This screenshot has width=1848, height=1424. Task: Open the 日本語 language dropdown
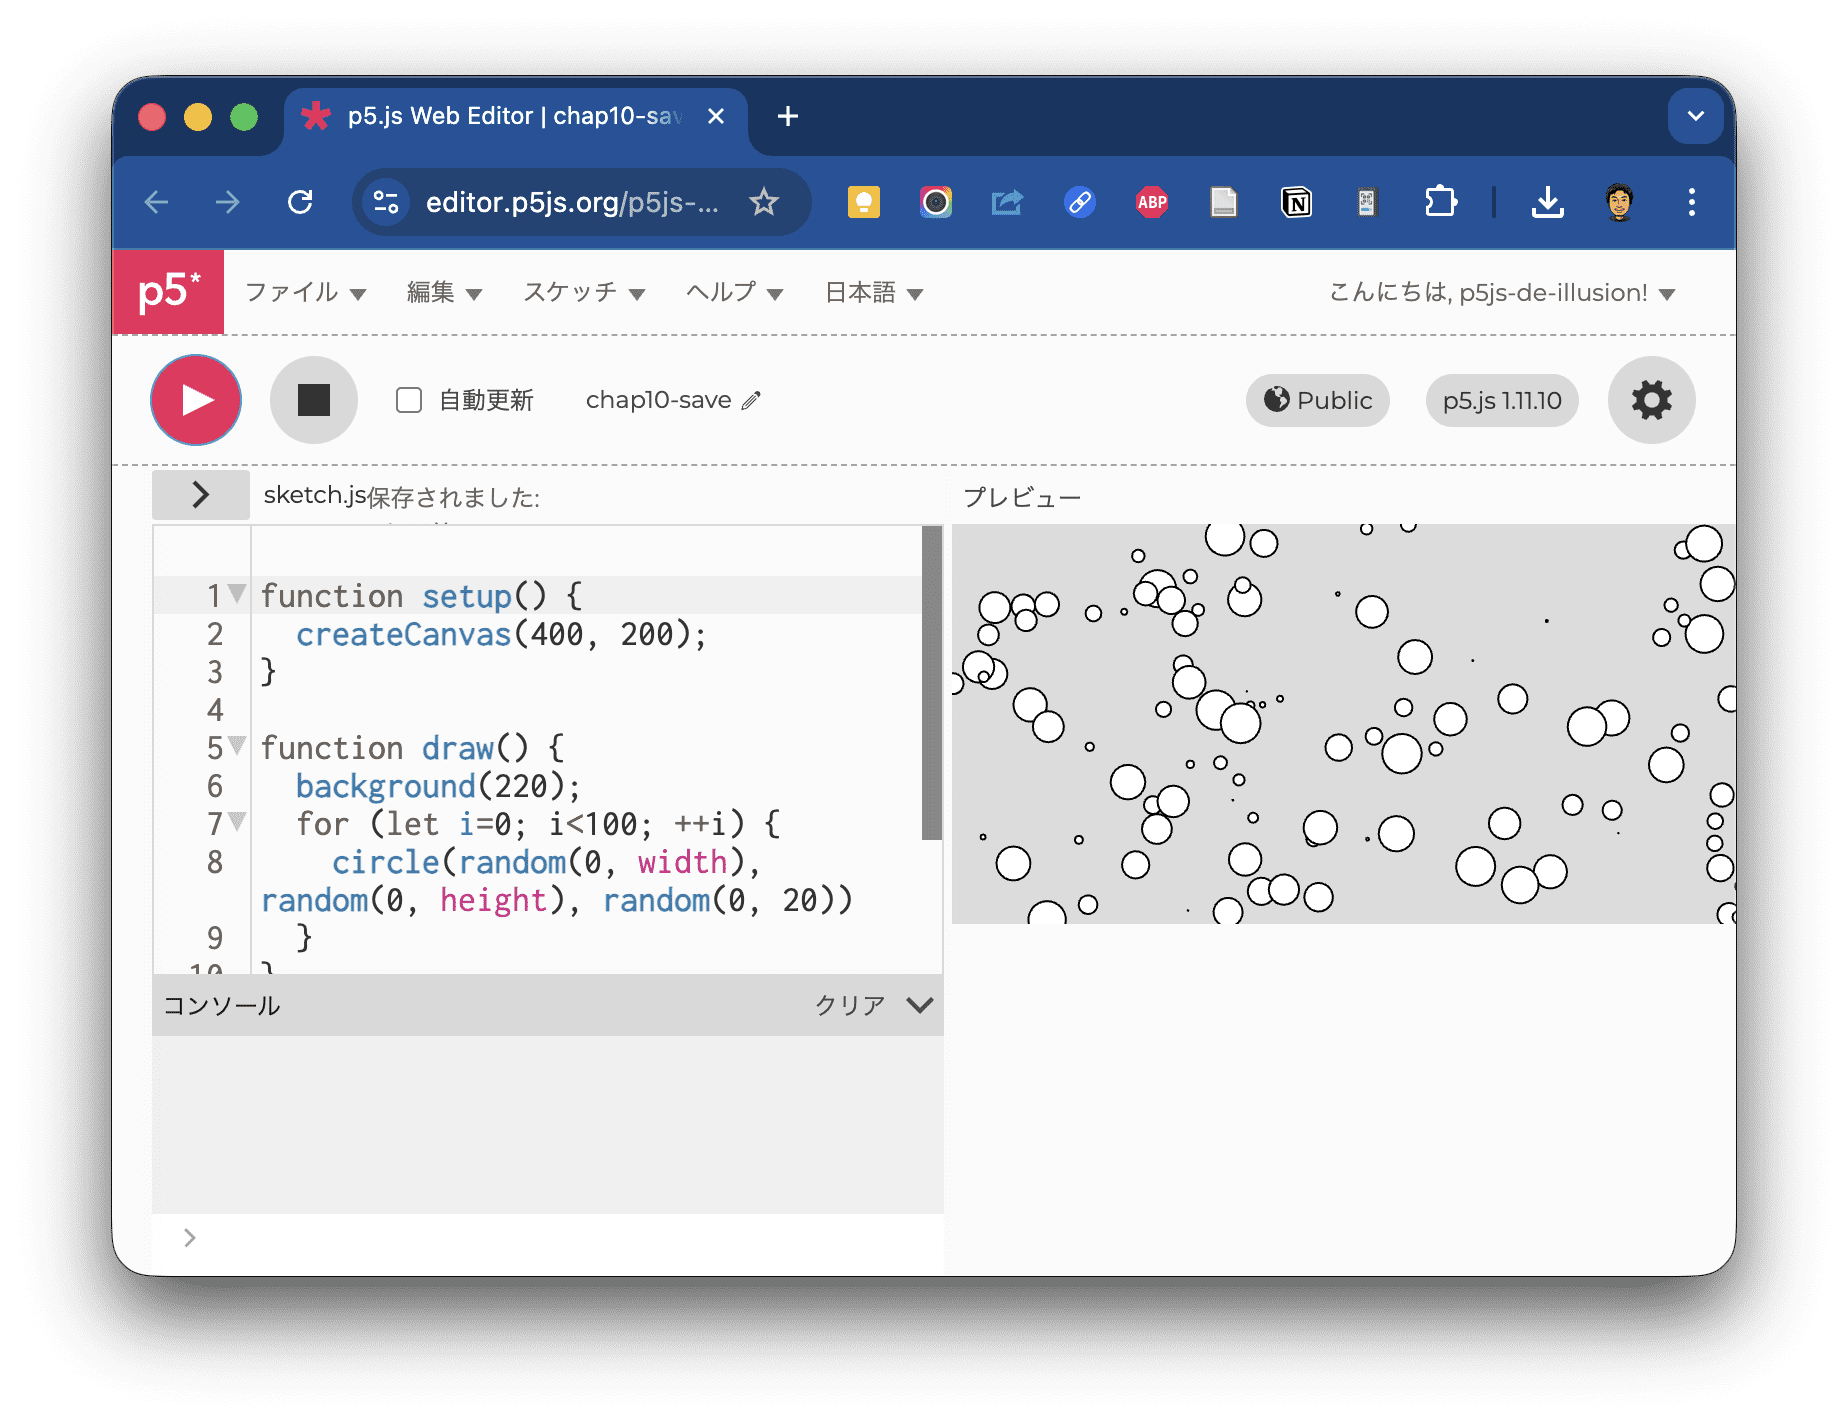point(873,292)
